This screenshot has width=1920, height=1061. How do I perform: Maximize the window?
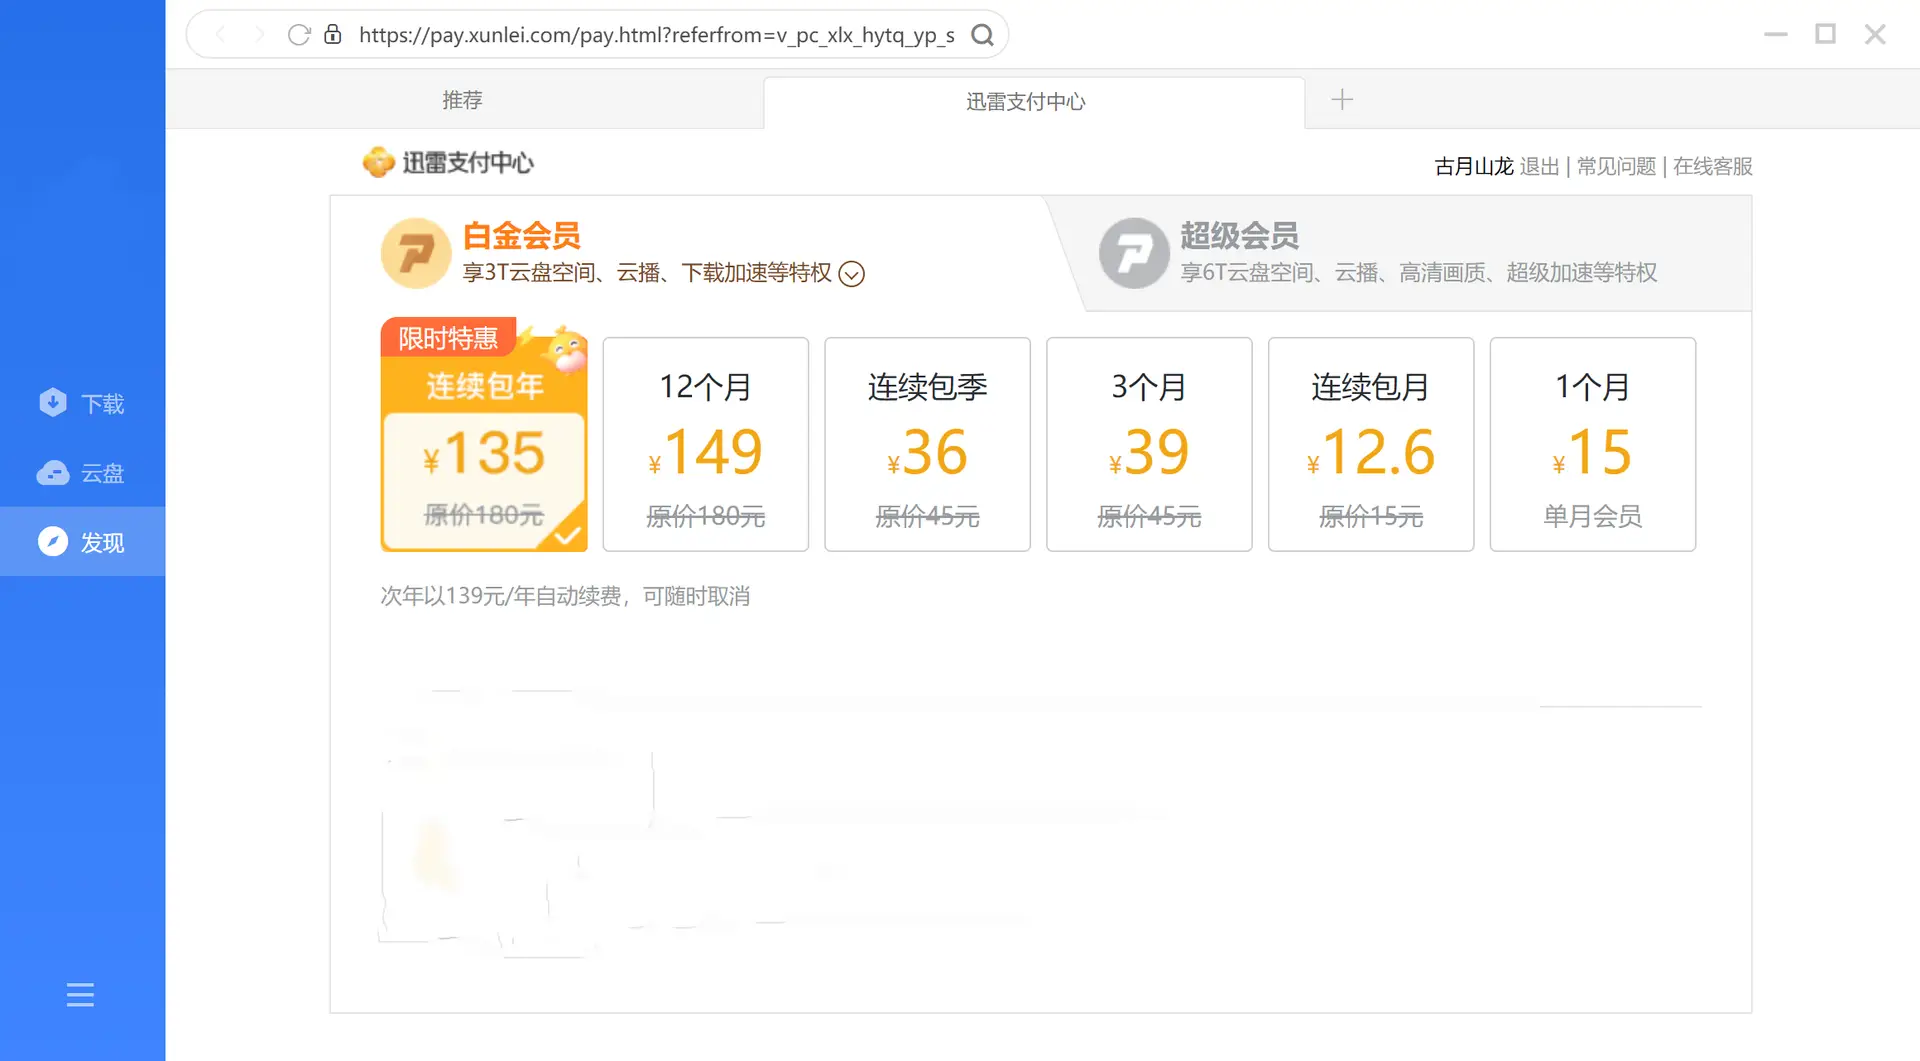pyautogui.click(x=1825, y=35)
